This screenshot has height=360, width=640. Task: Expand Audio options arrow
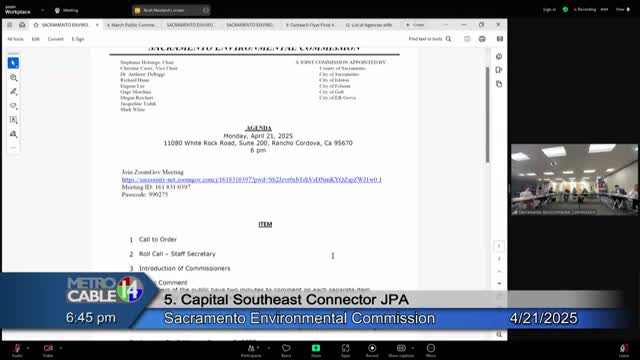click(28, 348)
